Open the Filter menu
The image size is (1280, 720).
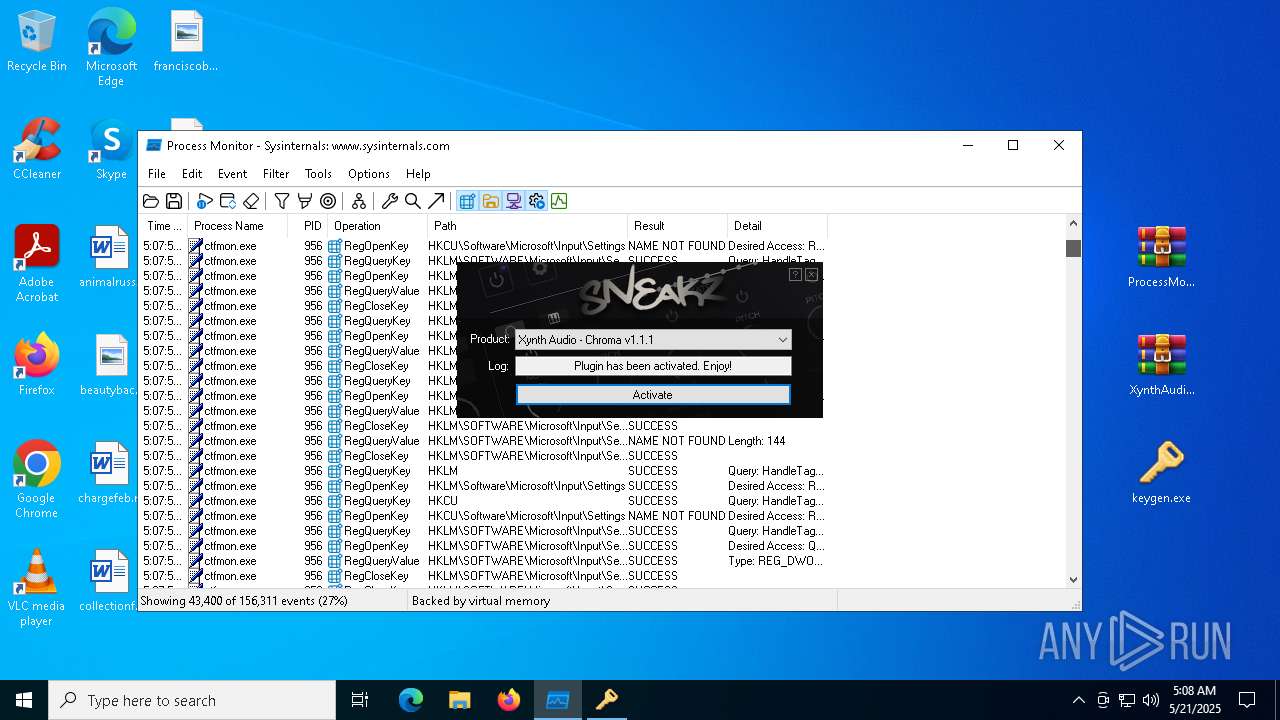click(x=276, y=174)
